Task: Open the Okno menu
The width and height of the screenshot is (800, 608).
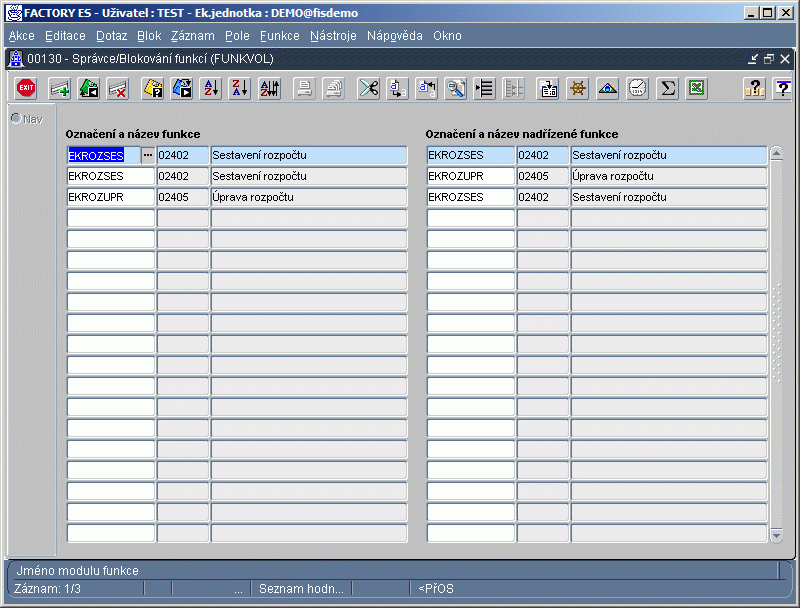Action: pos(447,36)
